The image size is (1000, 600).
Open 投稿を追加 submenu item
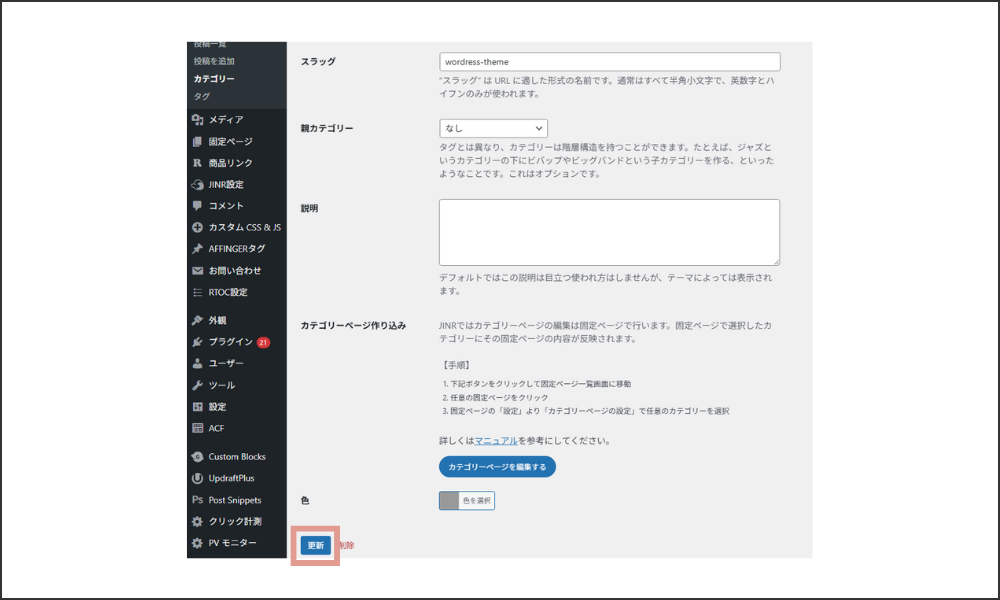click(x=214, y=61)
